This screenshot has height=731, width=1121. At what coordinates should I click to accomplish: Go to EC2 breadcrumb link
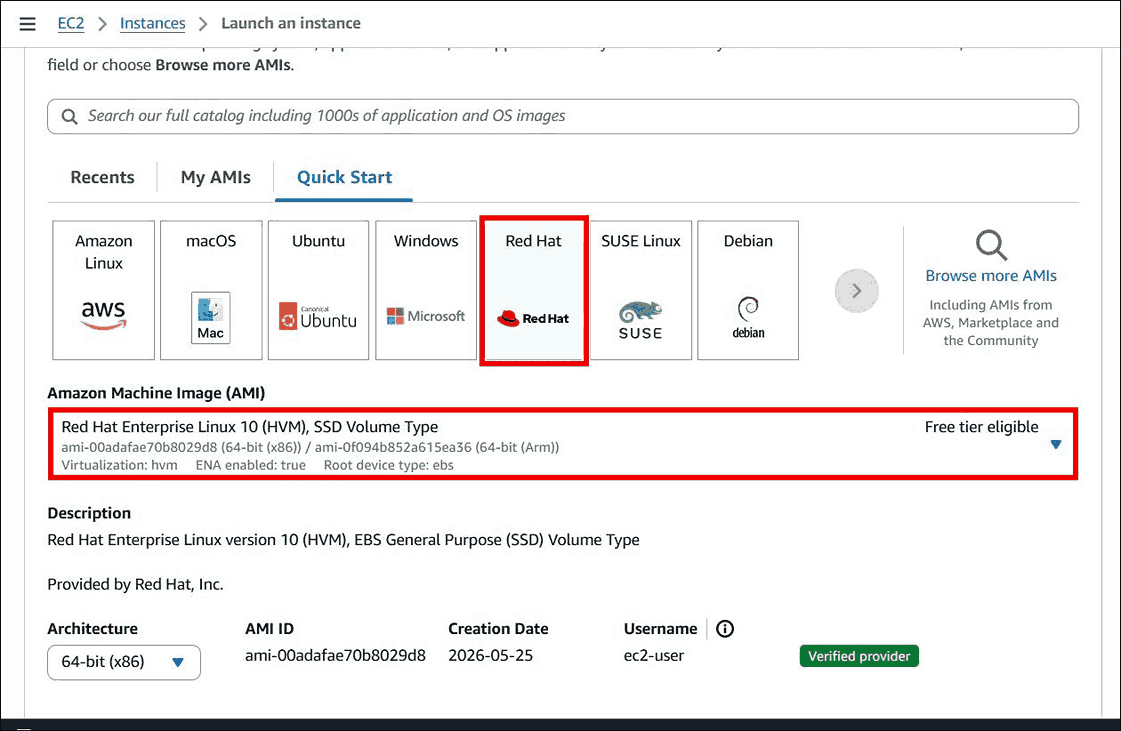[x=71, y=24]
